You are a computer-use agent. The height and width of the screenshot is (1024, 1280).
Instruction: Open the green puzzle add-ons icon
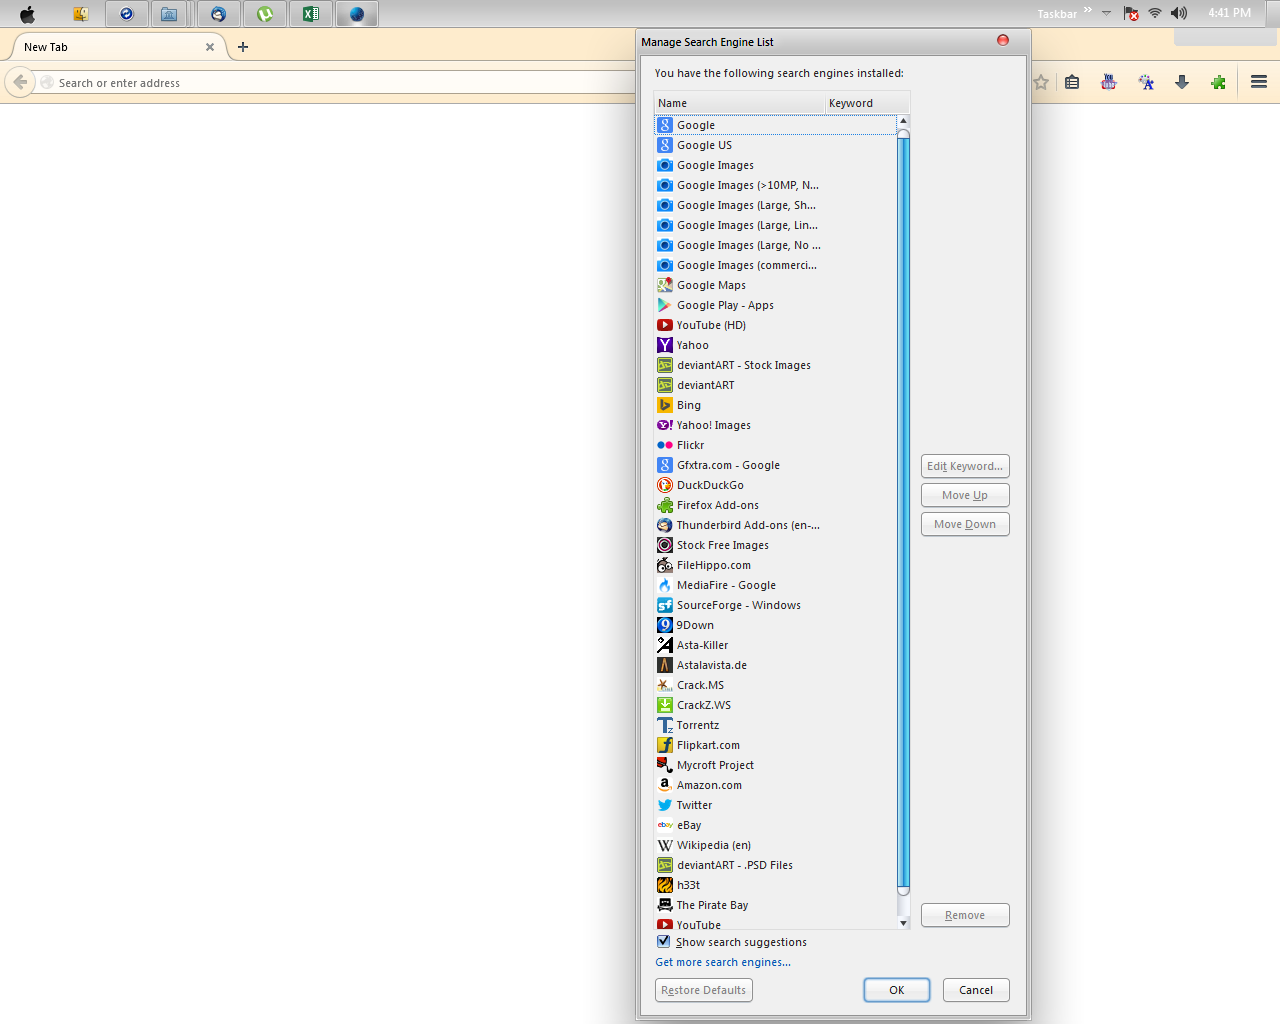click(1218, 82)
